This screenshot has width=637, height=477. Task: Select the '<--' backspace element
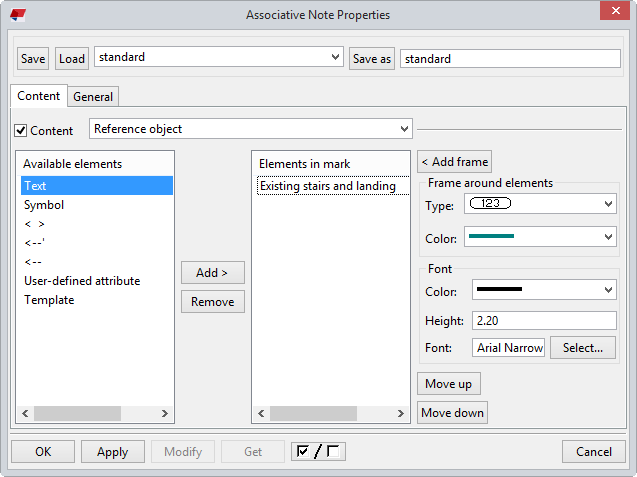click(33, 262)
